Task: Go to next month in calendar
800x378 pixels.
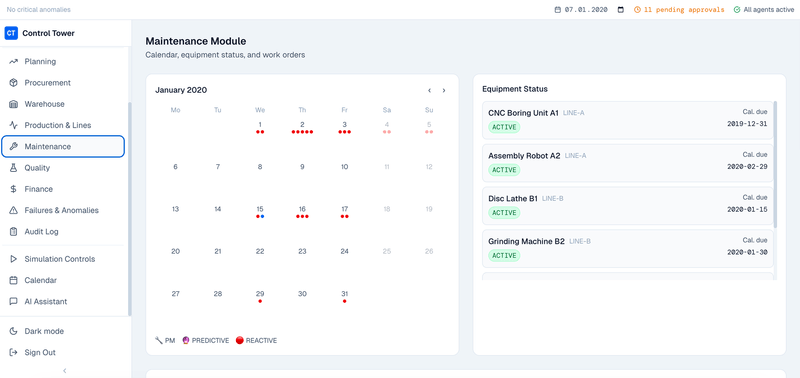Action: pyautogui.click(x=444, y=90)
